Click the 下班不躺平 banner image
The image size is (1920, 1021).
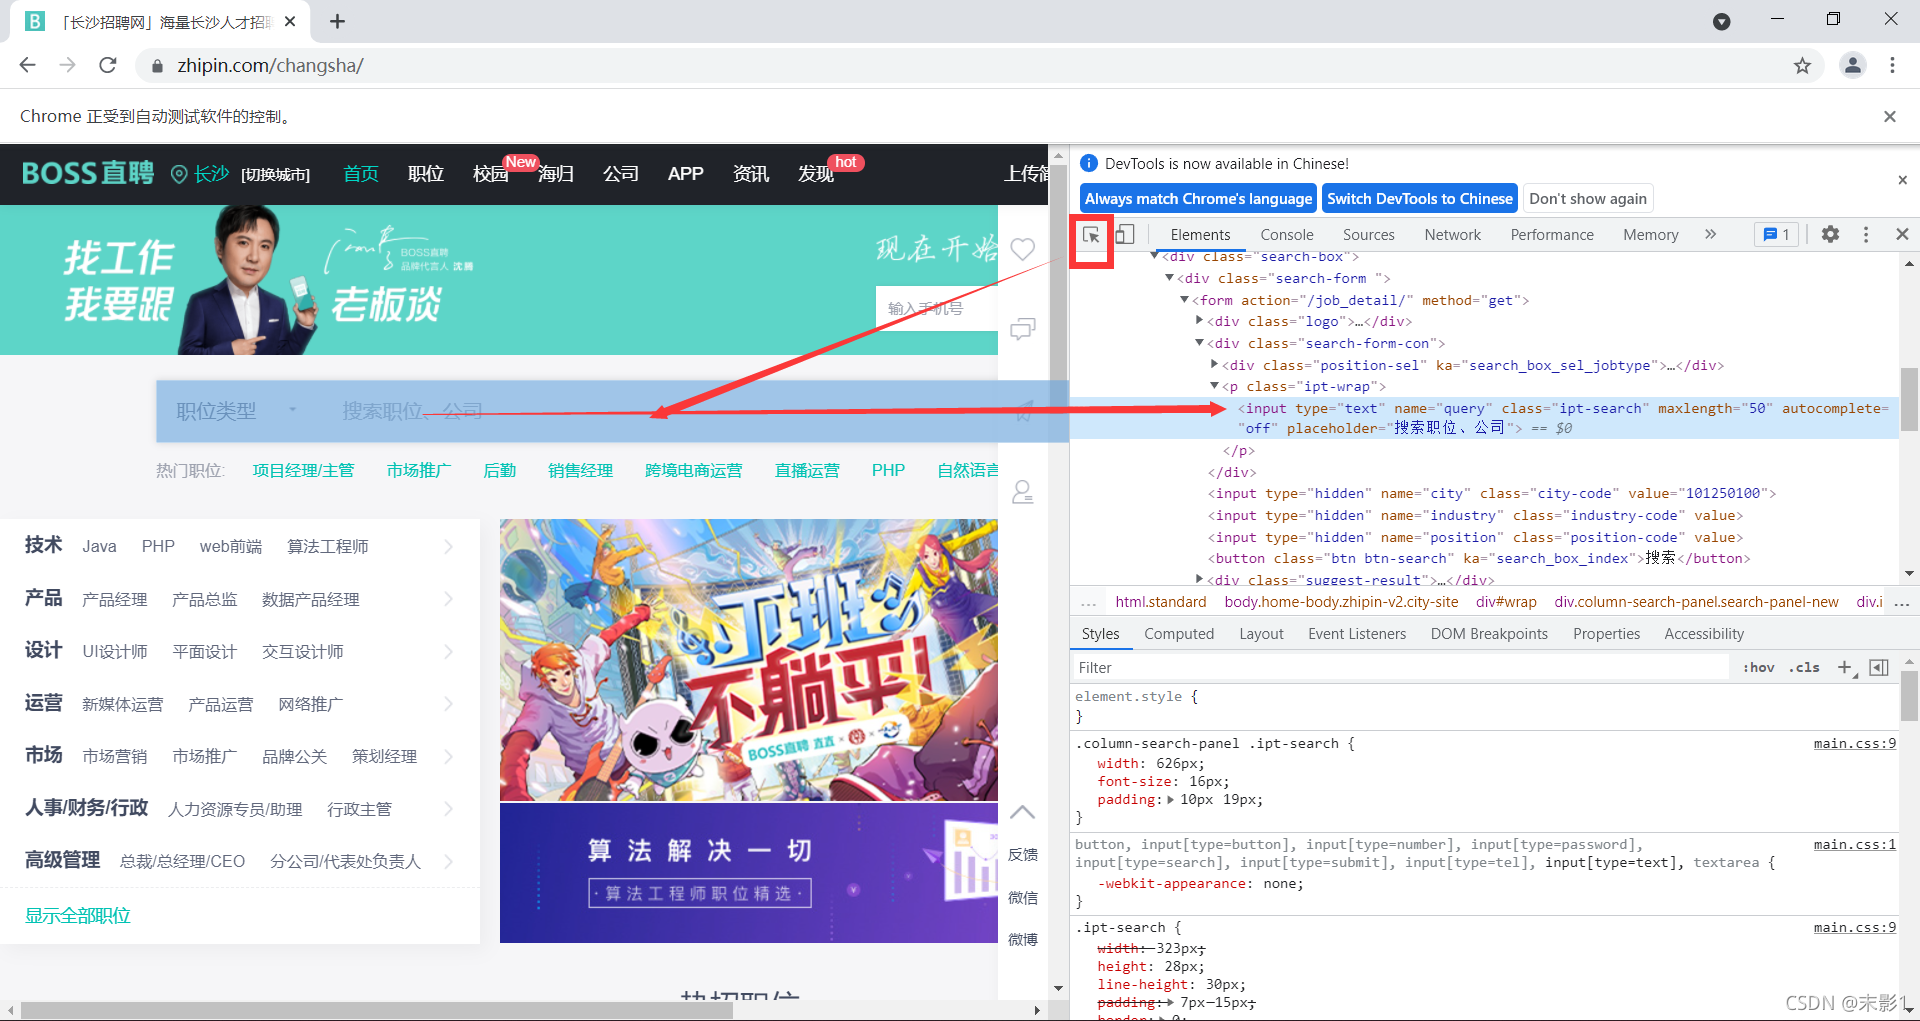coord(749,660)
